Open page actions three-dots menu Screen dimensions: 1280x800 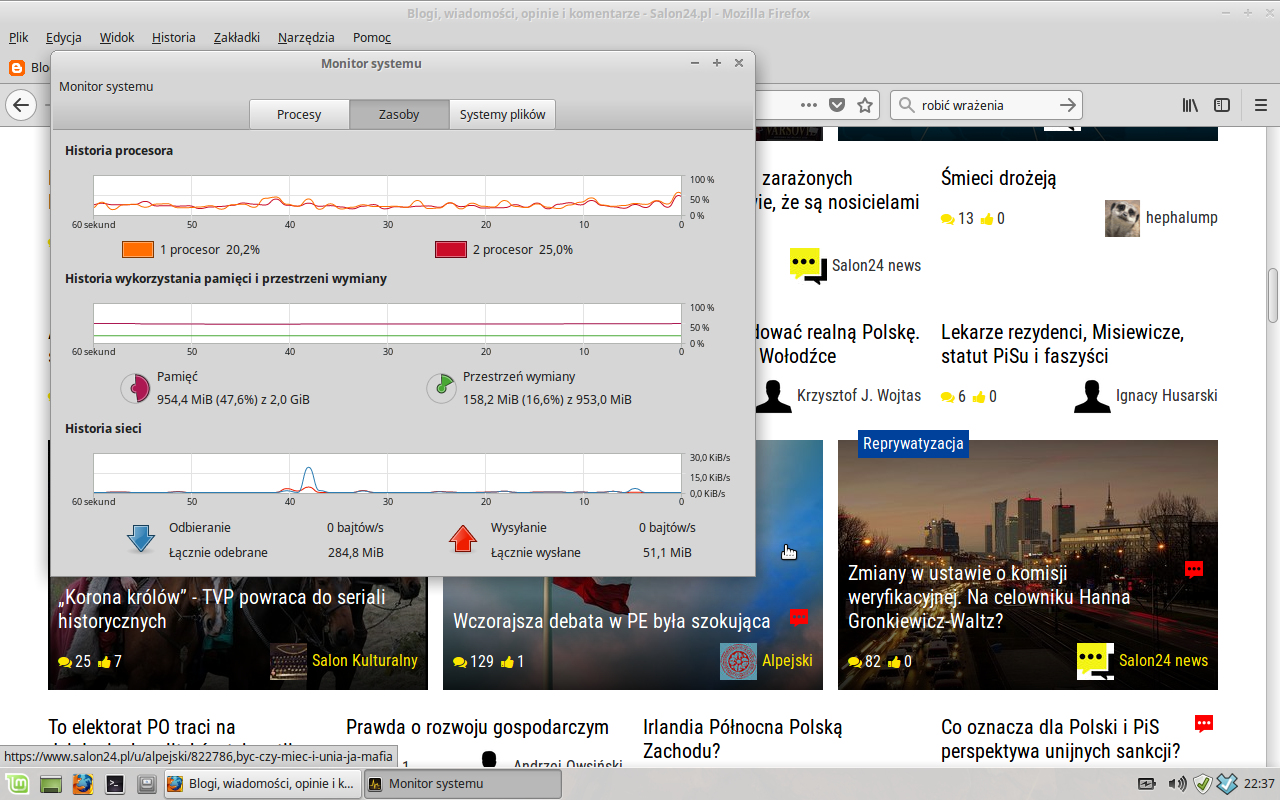tap(809, 105)
